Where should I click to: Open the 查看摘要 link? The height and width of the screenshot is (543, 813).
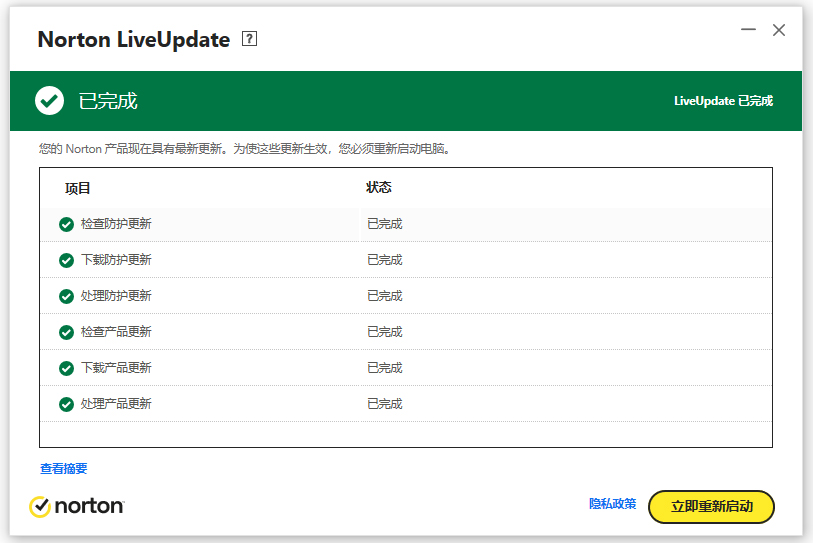point(64,469)
